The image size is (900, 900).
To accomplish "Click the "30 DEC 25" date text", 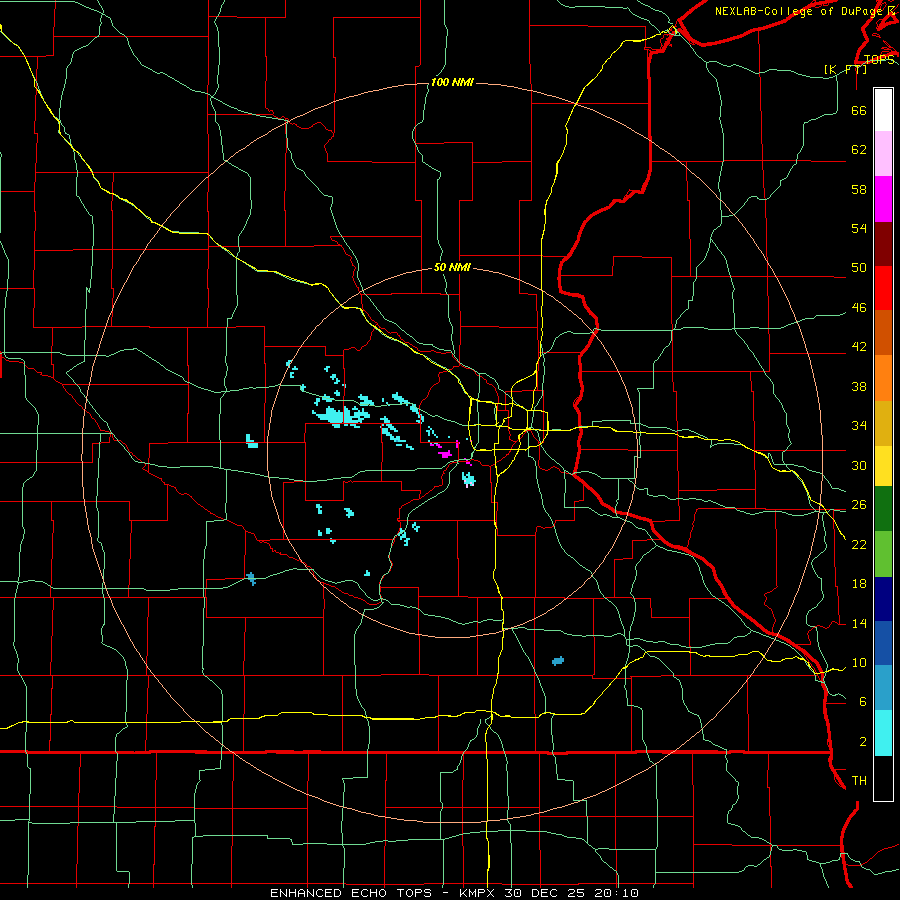I will (544, 893).
